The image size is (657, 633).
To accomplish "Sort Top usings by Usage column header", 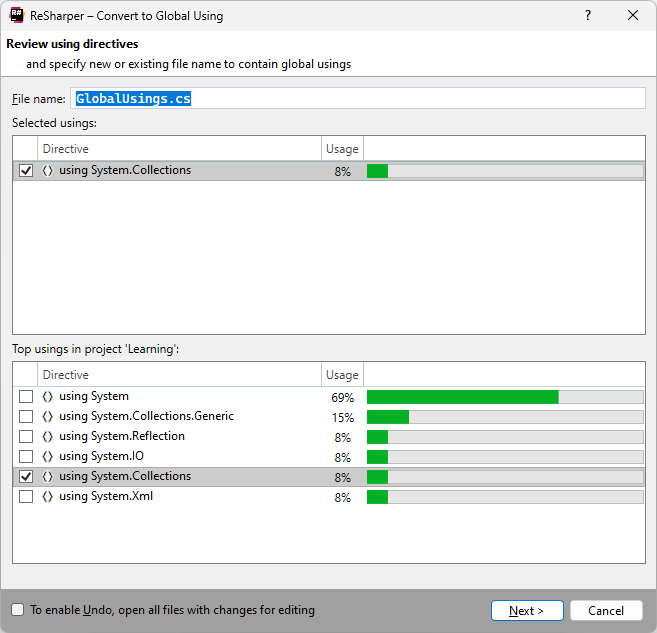I will pos(342,375).
